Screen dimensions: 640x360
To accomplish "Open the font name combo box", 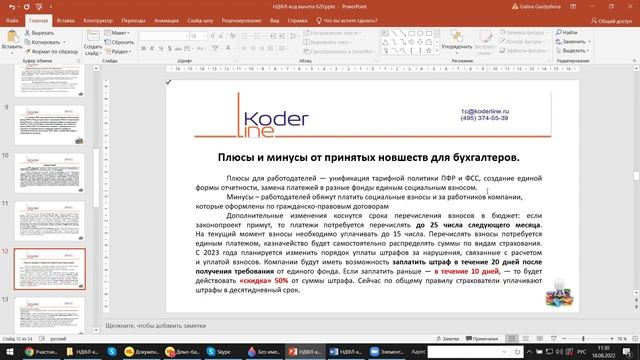I will (164, 36).
